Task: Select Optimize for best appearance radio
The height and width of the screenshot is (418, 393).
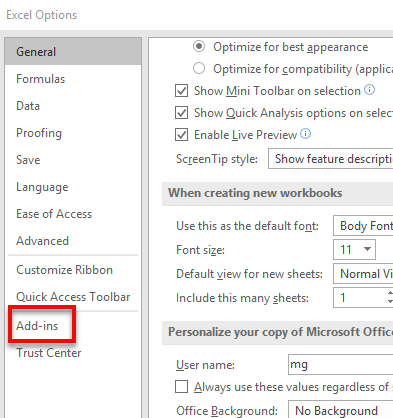Action: [199, 46]
